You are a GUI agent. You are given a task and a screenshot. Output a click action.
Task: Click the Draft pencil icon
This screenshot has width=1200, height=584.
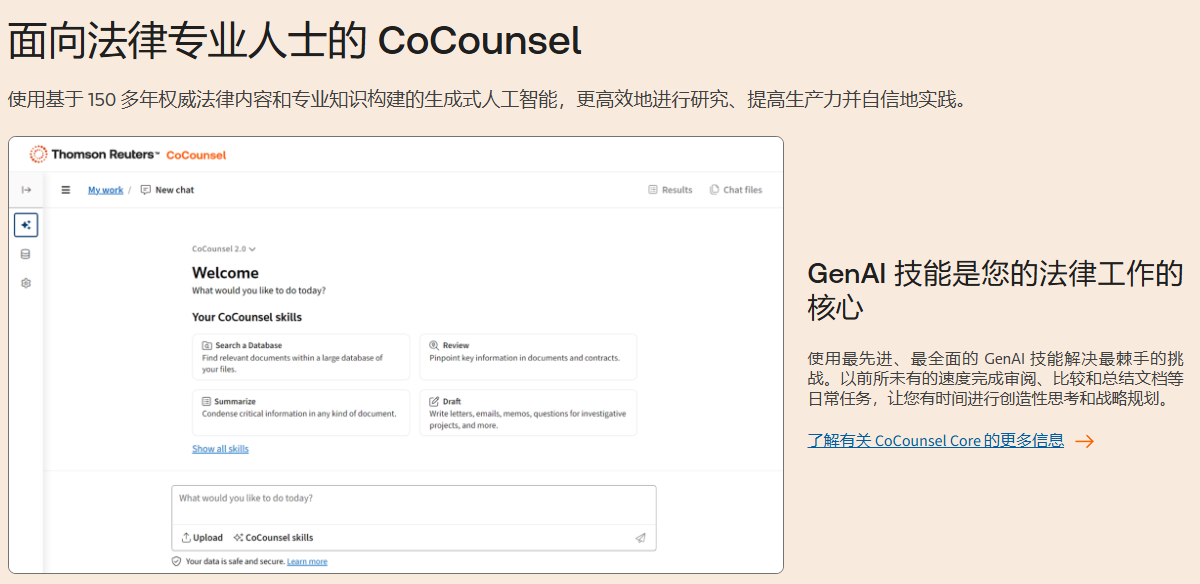pos(434,401)
